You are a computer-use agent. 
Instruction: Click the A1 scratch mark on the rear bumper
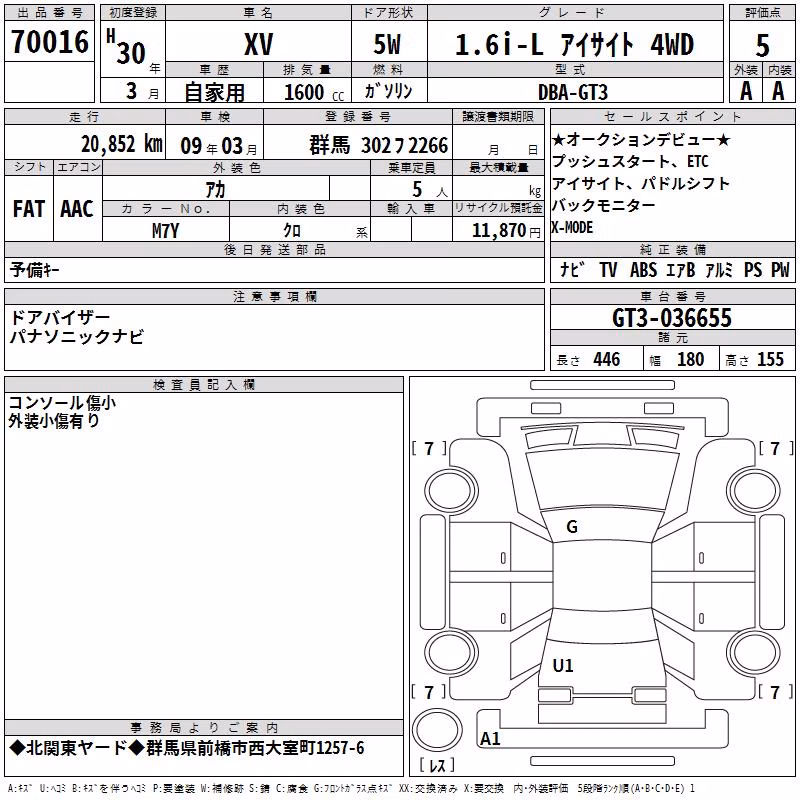point(490,738)
